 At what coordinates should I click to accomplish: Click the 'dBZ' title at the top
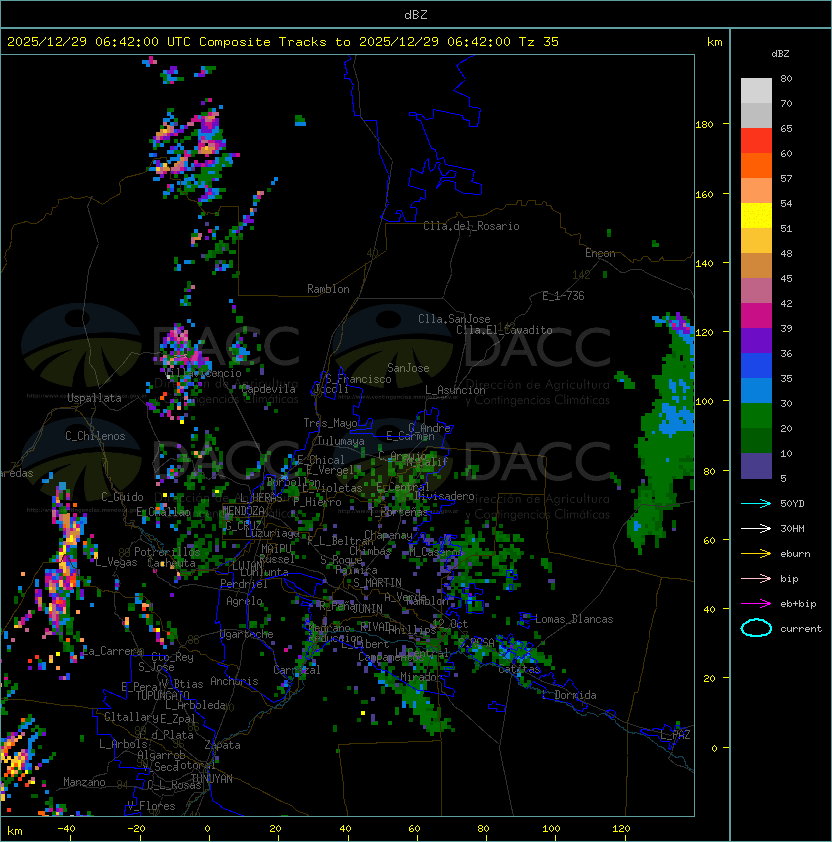pyautogui.click(x=416, y=14)
